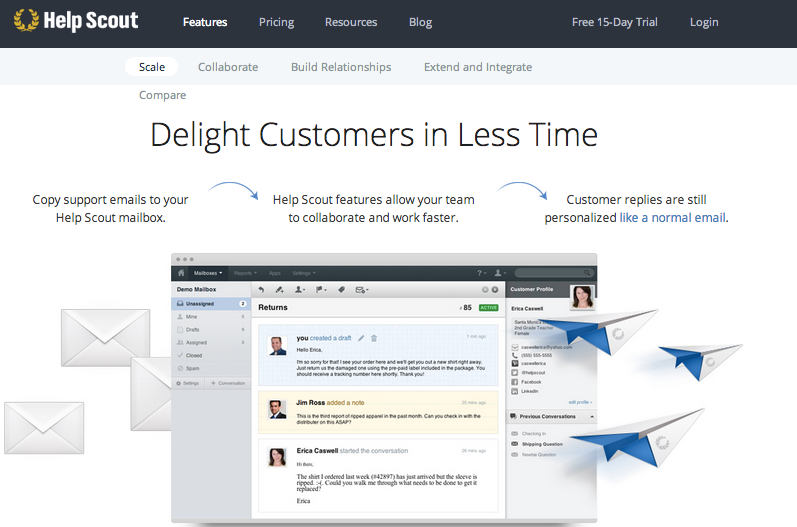
Task: Open the Closed folder
Action: pos(211,355)
